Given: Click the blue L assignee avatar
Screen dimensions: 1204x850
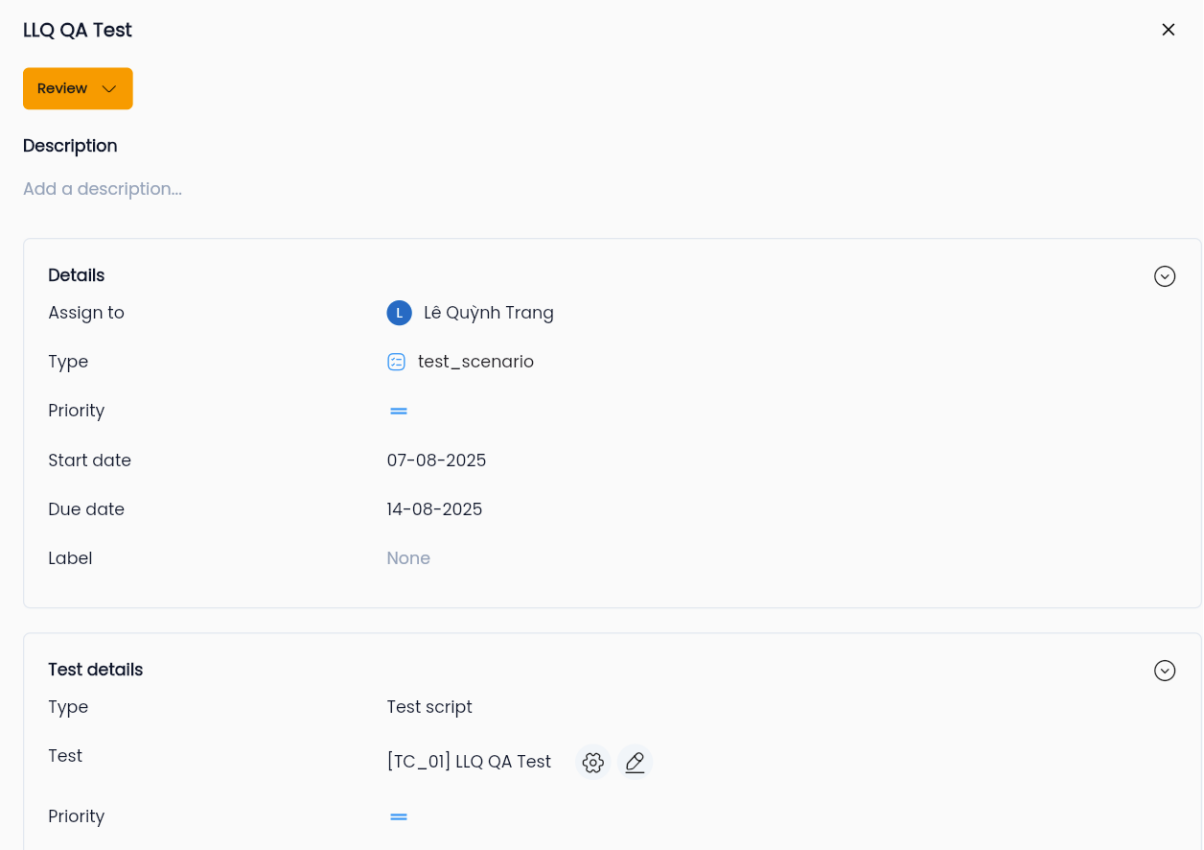Looking at the screenshot, I should pos(399,313).
